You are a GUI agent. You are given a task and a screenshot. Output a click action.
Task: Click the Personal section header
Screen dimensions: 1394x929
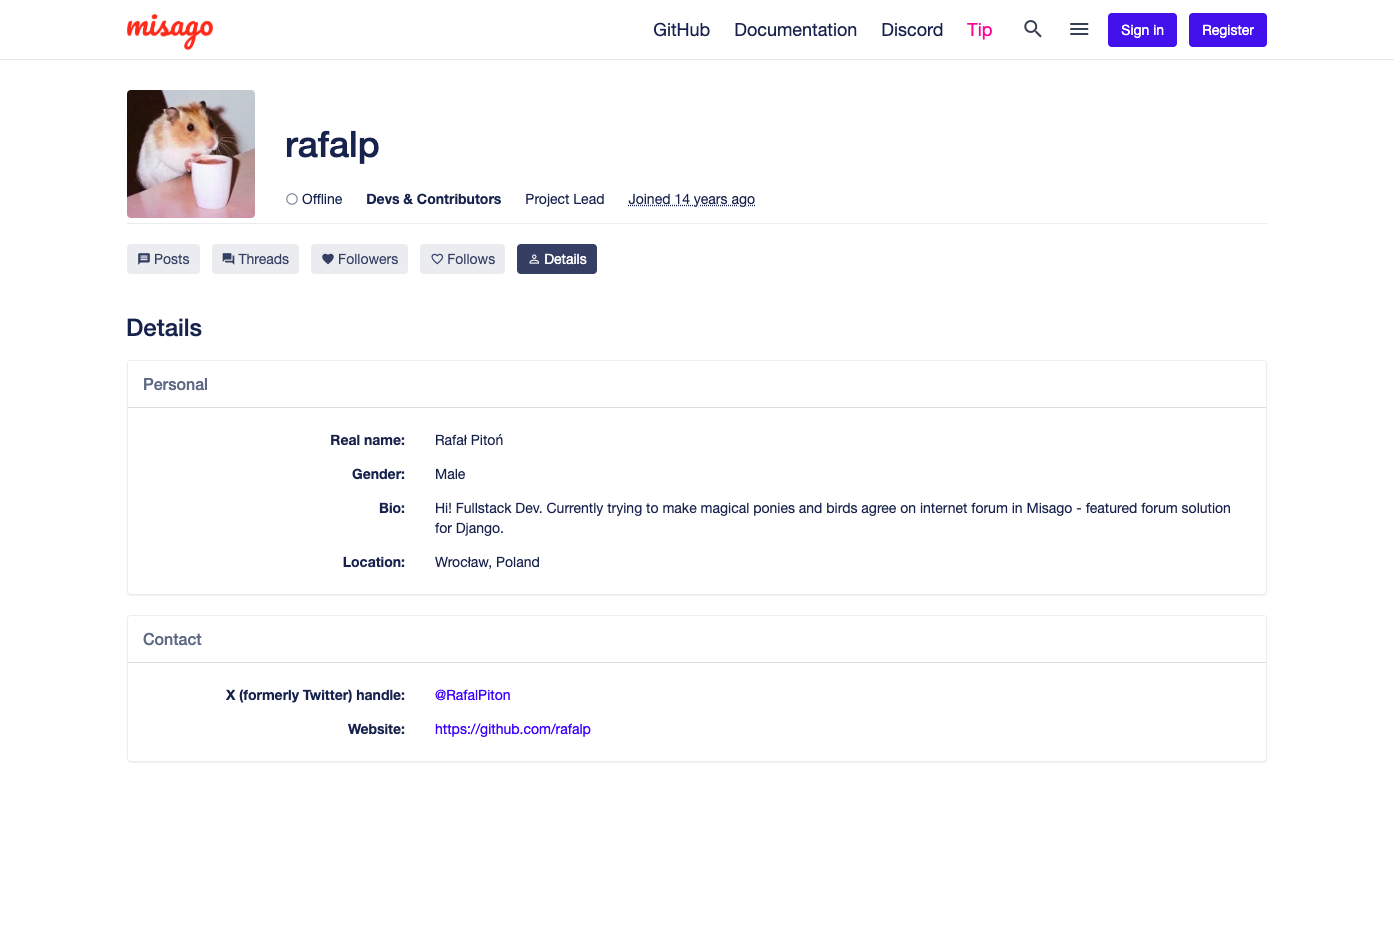point(697,384)
